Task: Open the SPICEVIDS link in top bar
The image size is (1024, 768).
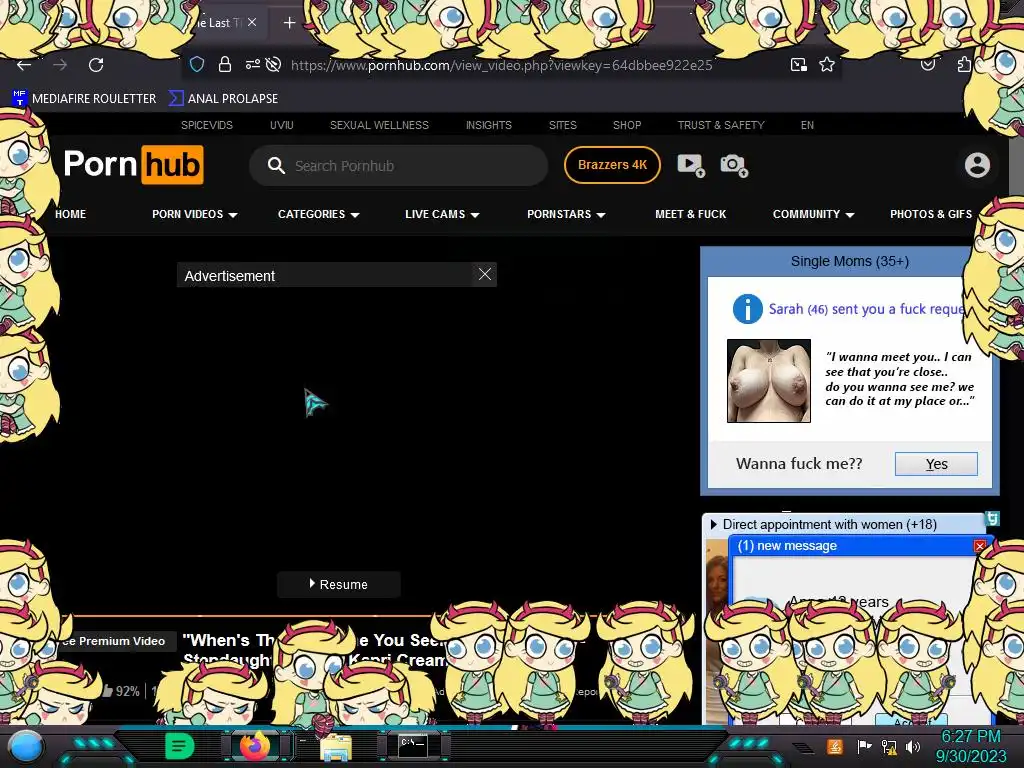Action: click(207, 125)
